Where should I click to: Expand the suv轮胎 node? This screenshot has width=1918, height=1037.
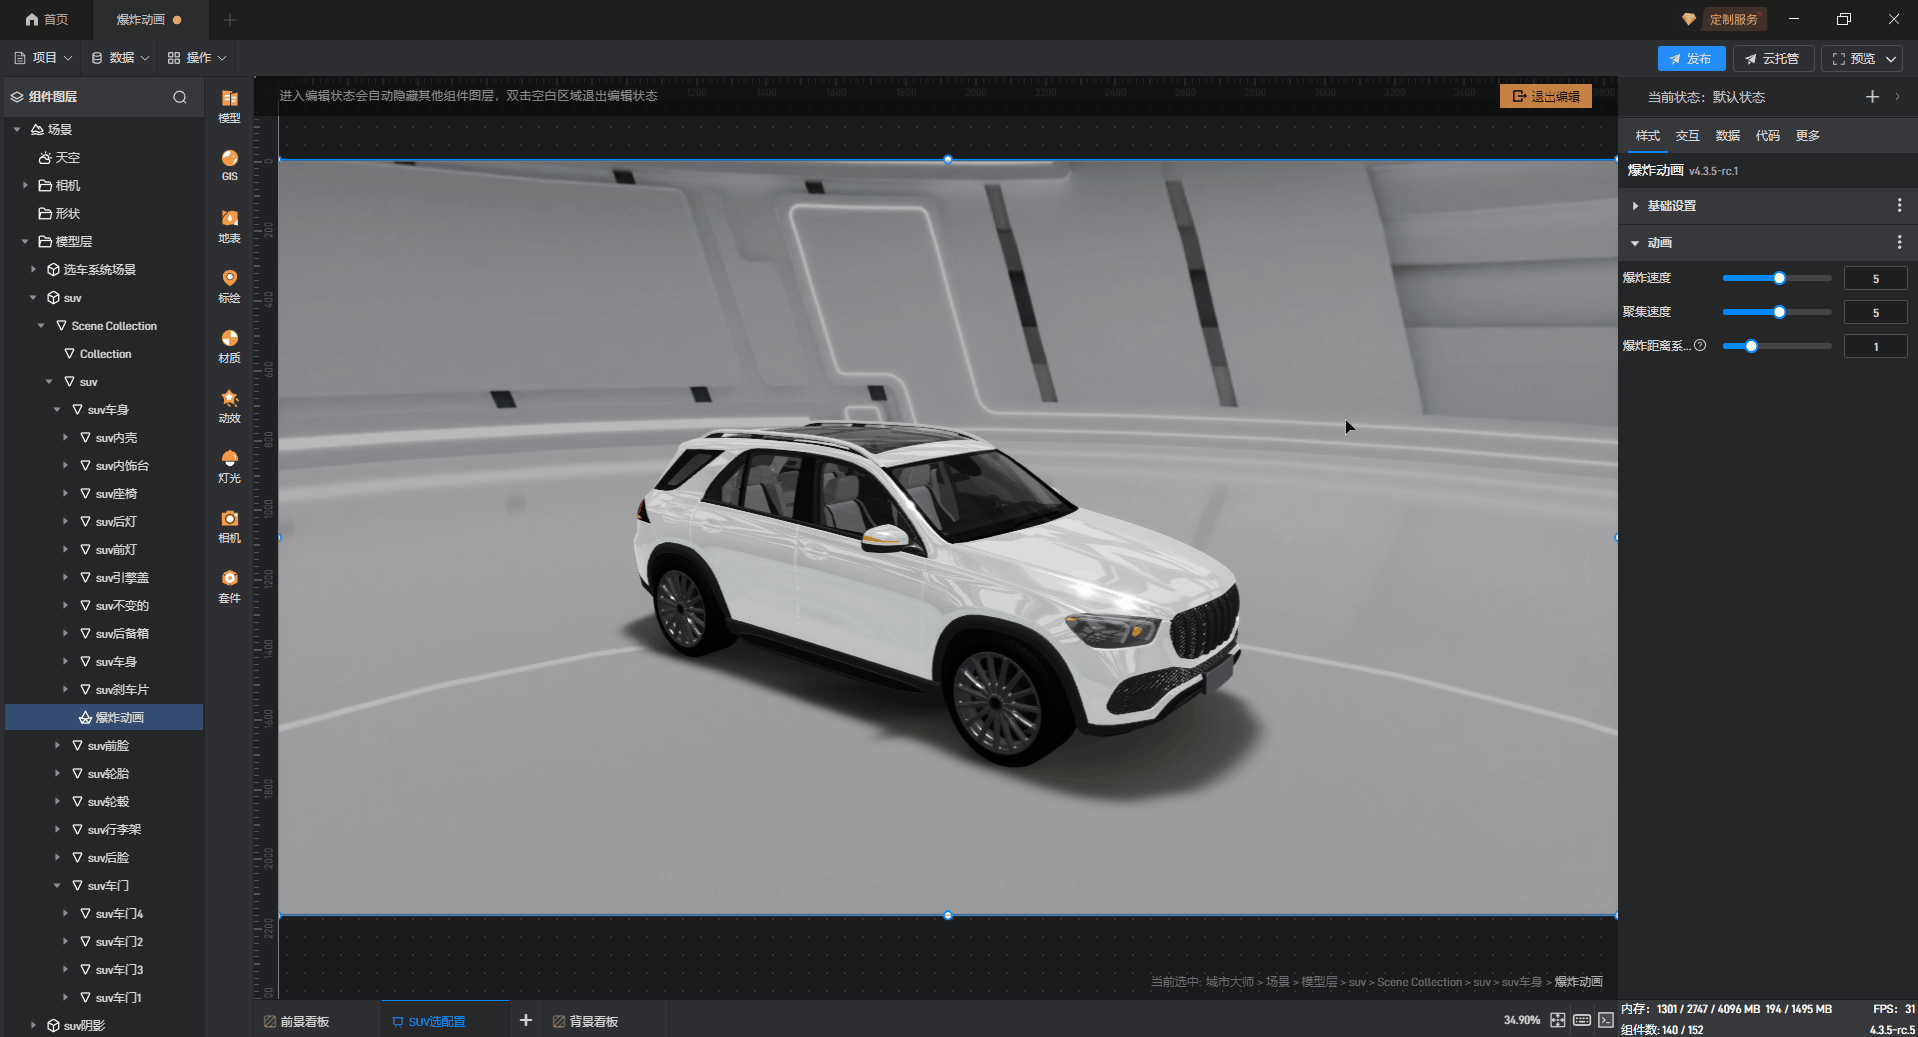pyautogui.click(x=57, y=773)
